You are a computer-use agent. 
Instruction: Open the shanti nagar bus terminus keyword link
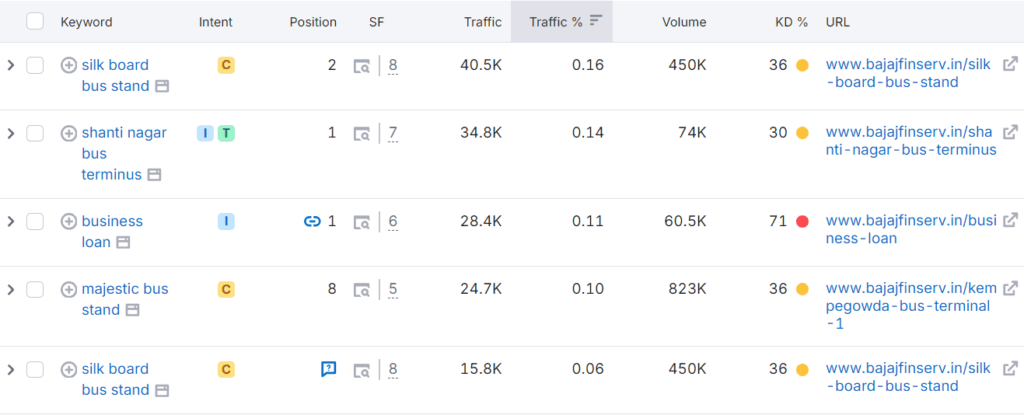tap(123, 154)
